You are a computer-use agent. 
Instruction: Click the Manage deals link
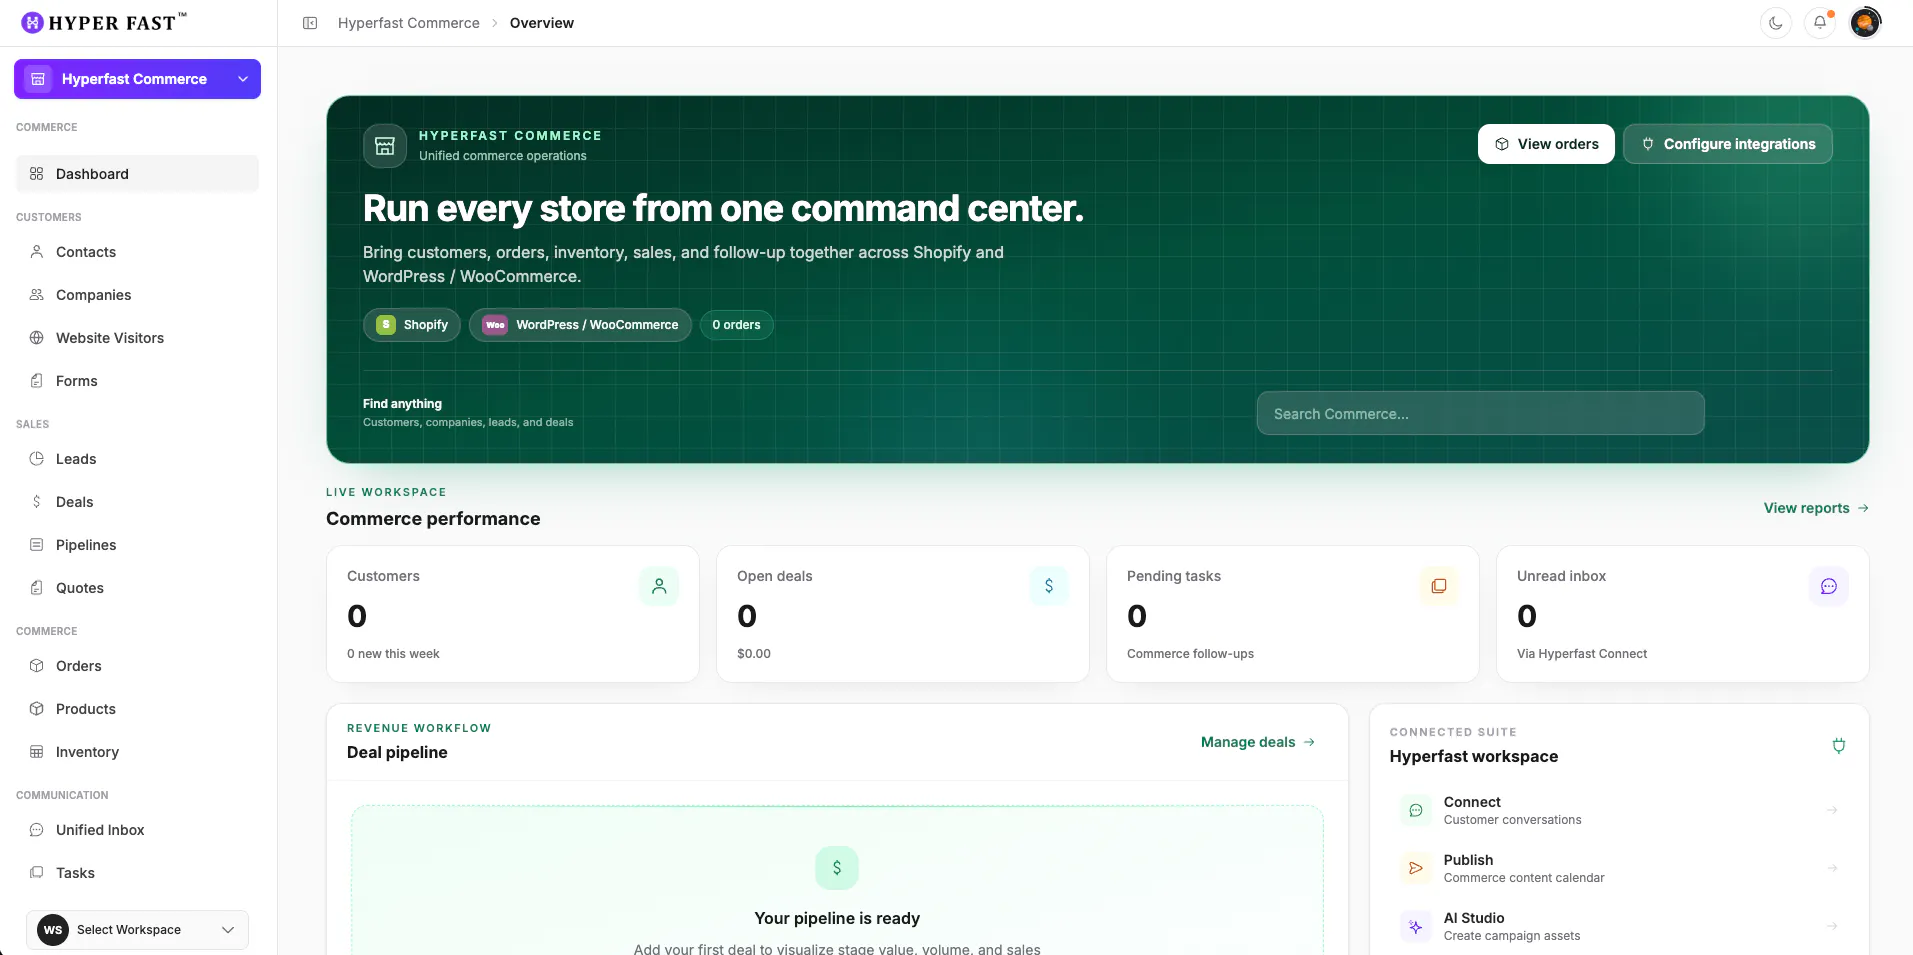coord(1258,742)
